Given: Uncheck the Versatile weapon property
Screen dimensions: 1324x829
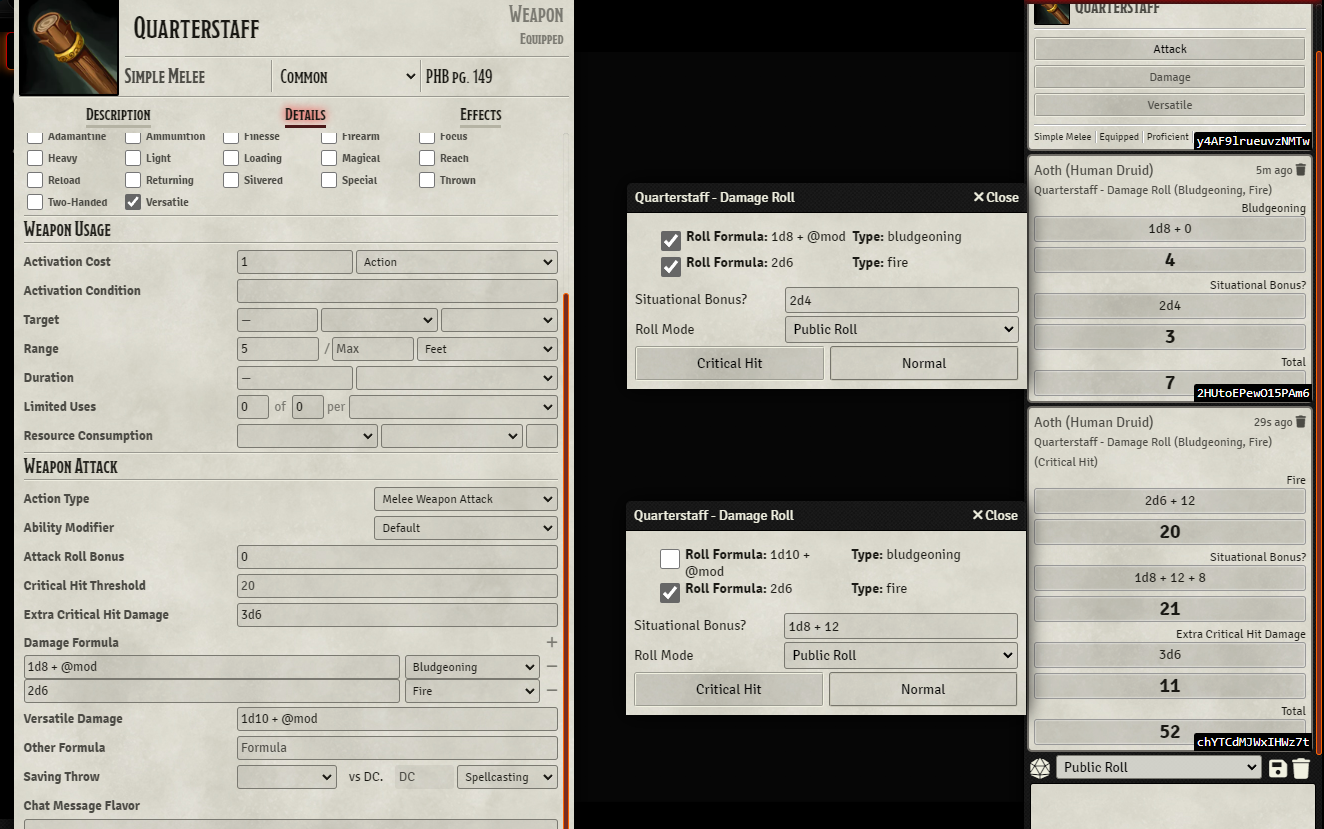Looking at the screenshot, I should 133,201.
